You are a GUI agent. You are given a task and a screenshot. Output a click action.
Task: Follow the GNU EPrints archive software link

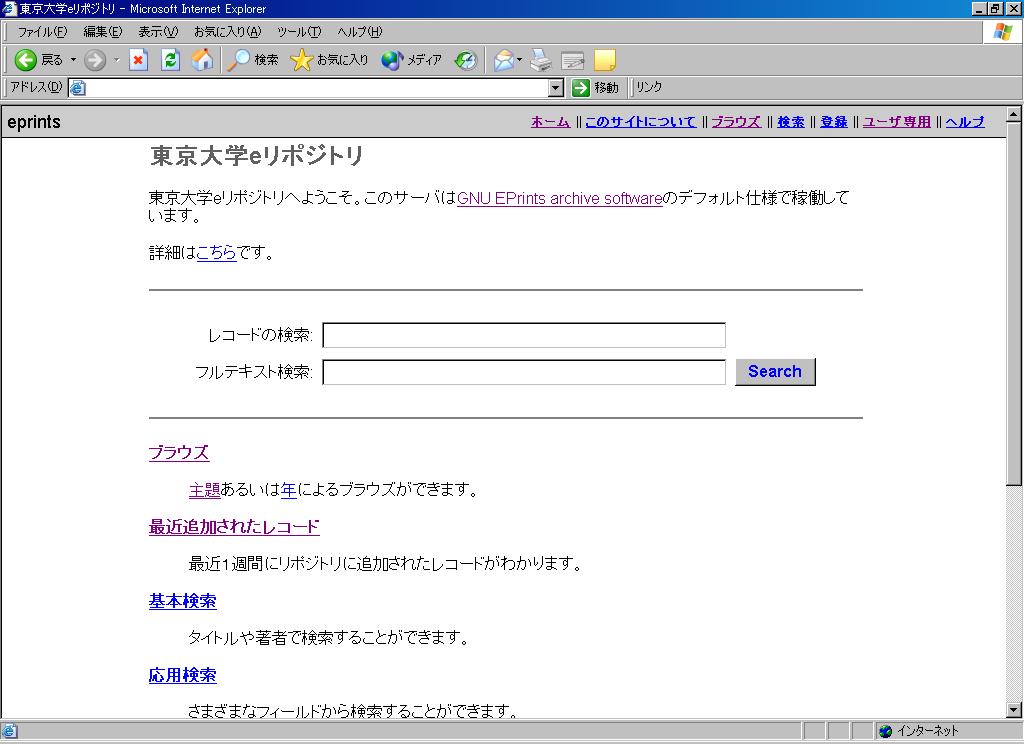click(x=560, y=199)
